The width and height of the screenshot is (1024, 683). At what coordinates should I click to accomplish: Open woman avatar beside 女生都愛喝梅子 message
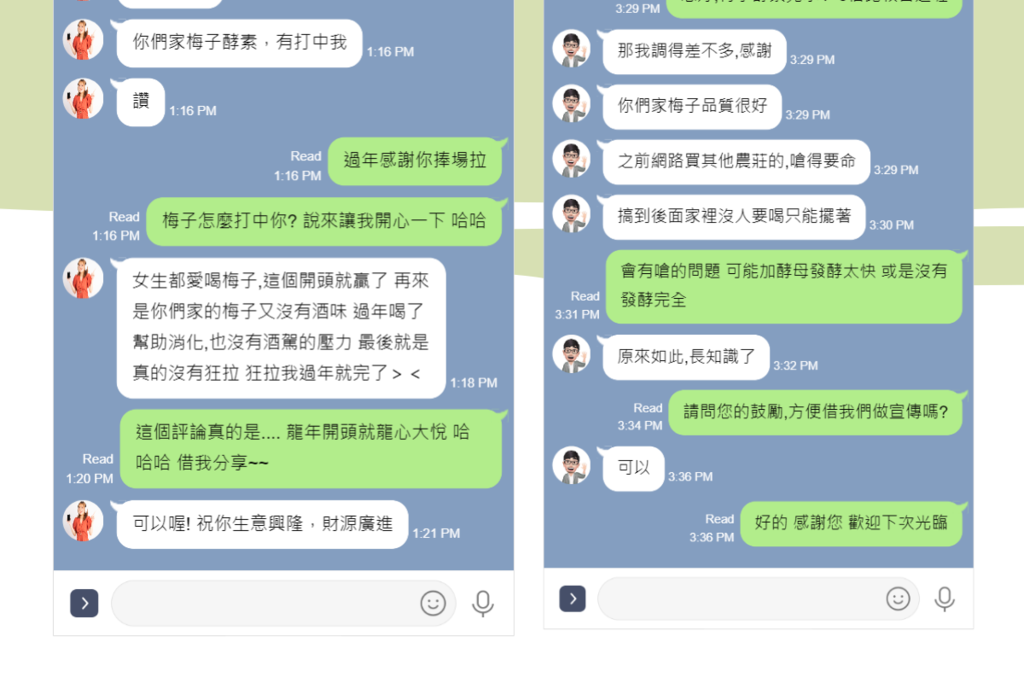[x=83, y=278]
